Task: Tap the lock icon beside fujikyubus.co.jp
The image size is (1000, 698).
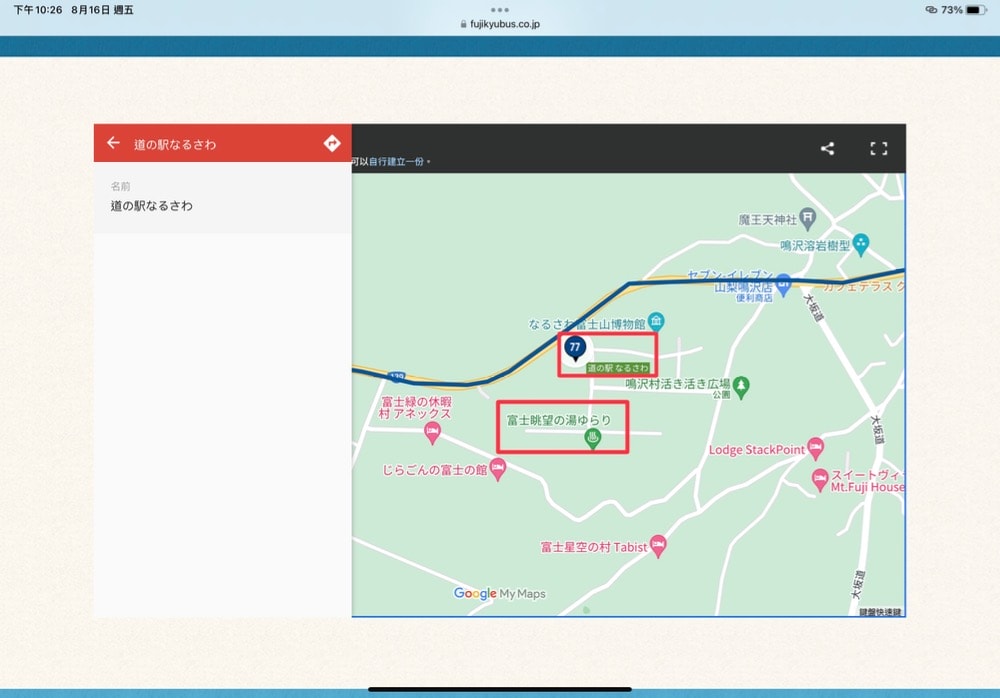Action: [464, 24]
